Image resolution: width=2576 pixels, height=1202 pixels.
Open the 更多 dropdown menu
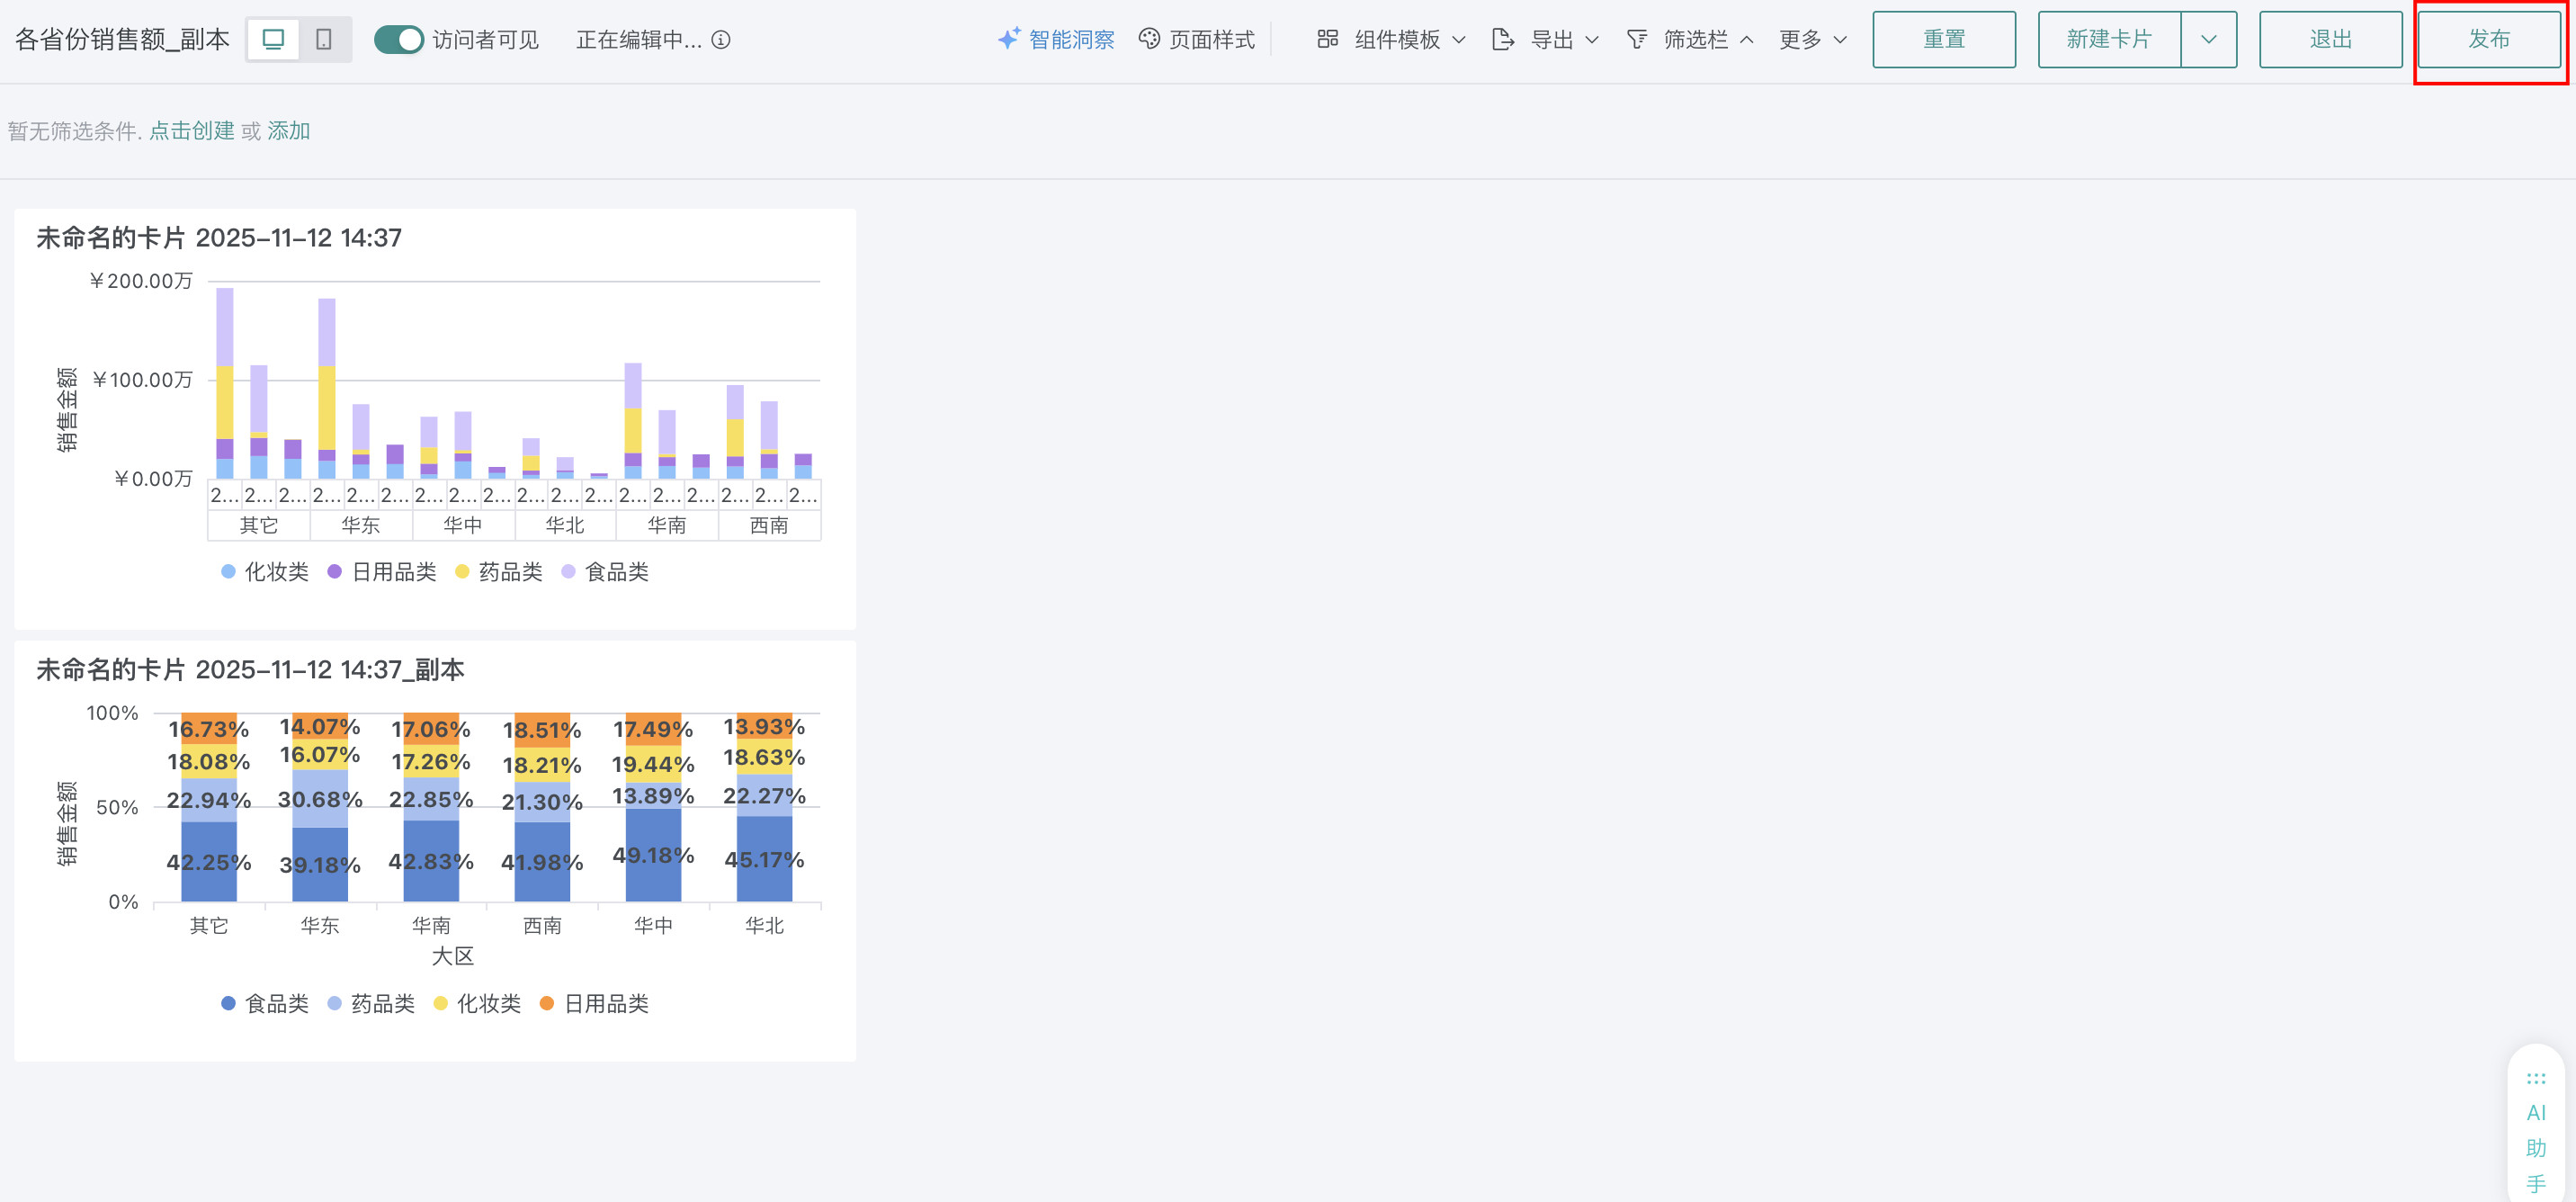click(1812, 39)
